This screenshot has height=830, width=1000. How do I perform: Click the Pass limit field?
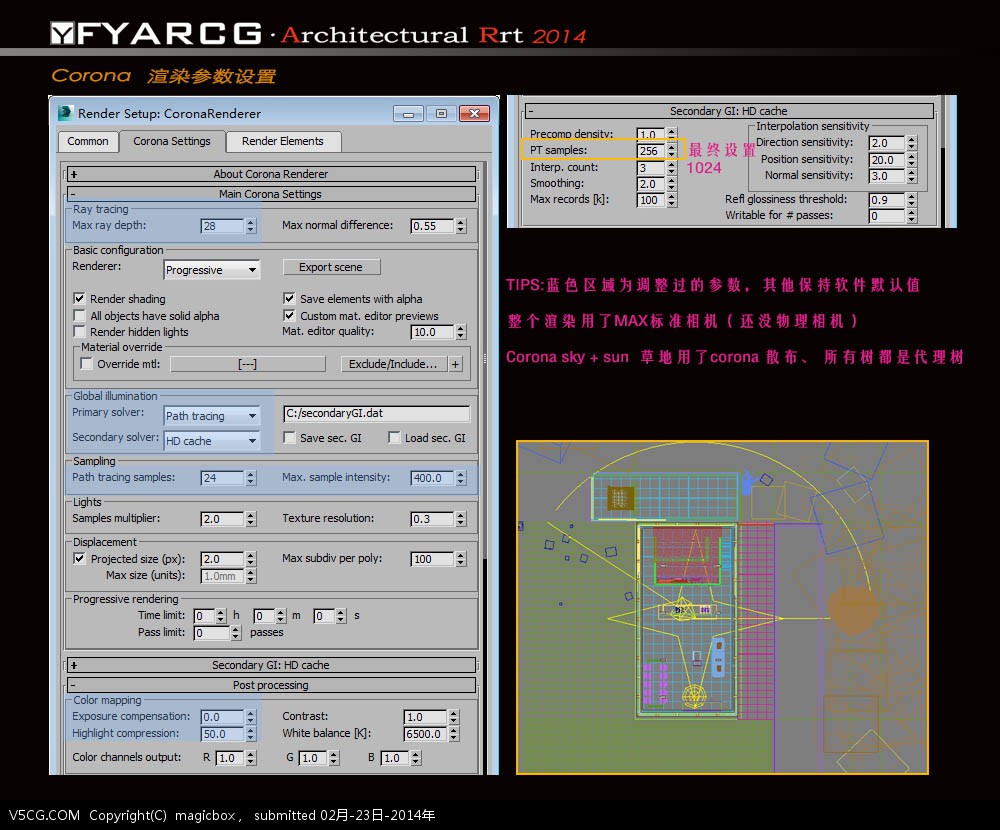(x=212, y=633)
